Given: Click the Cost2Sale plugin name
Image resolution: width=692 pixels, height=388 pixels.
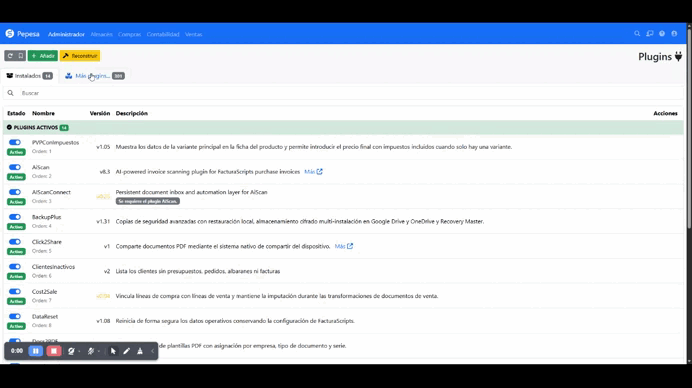Looking at the screenshot, I should (x=45, y=292).
